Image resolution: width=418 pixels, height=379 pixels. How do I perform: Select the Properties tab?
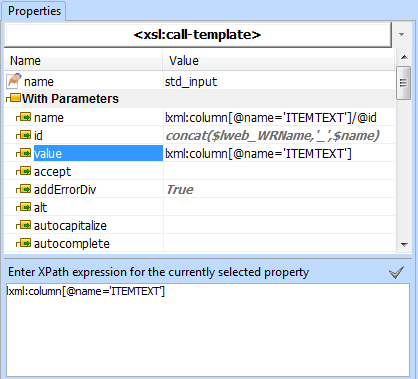pyautogui.click(x=34, y=11)
